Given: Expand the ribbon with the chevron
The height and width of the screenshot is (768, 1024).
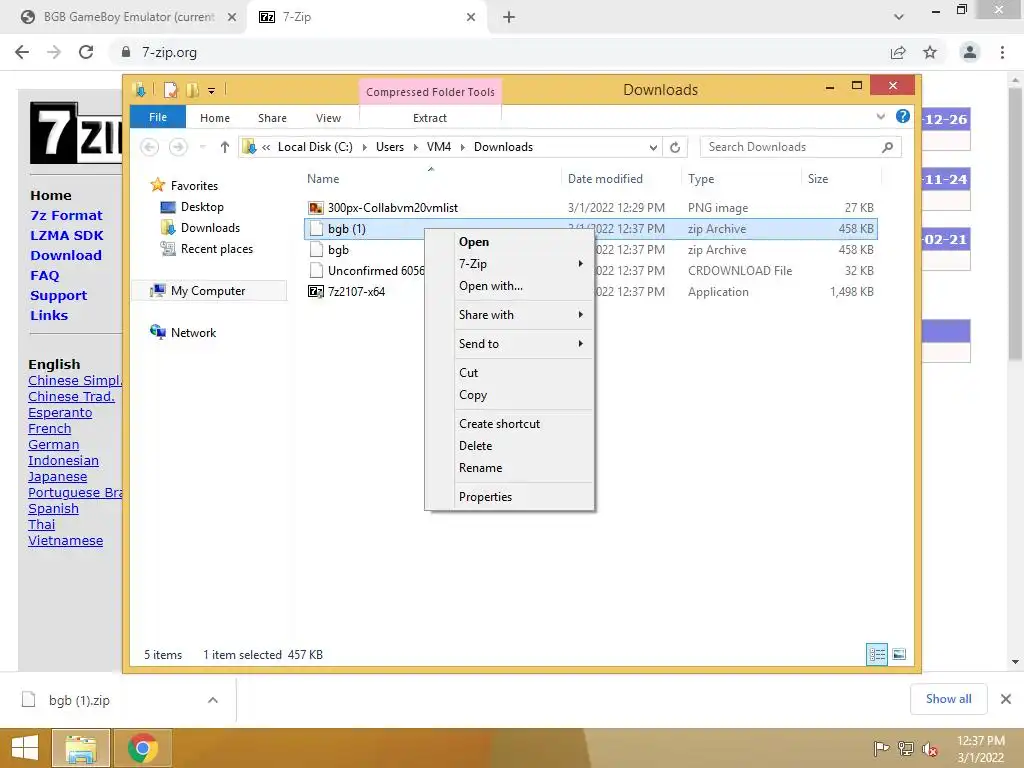Looking at the screenshot, I should tap(880, 117).
